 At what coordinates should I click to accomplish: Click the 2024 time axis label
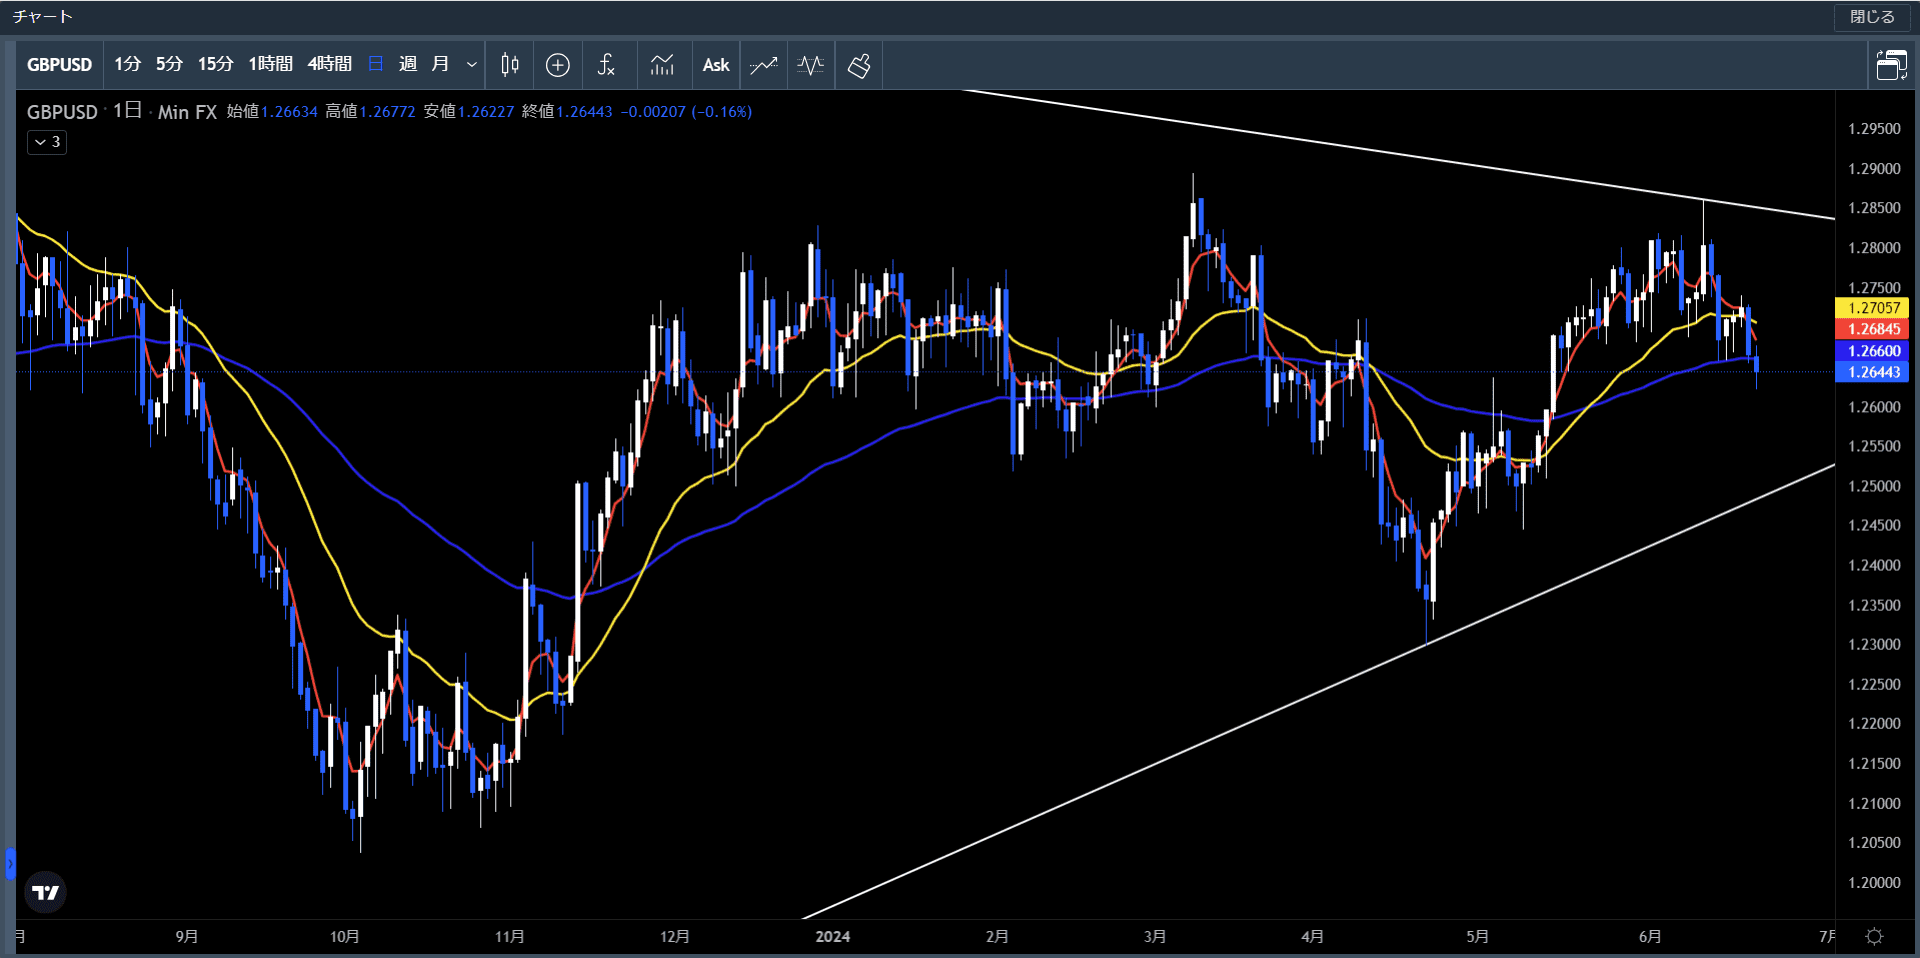pyautogui.click(x=832, y=937)
